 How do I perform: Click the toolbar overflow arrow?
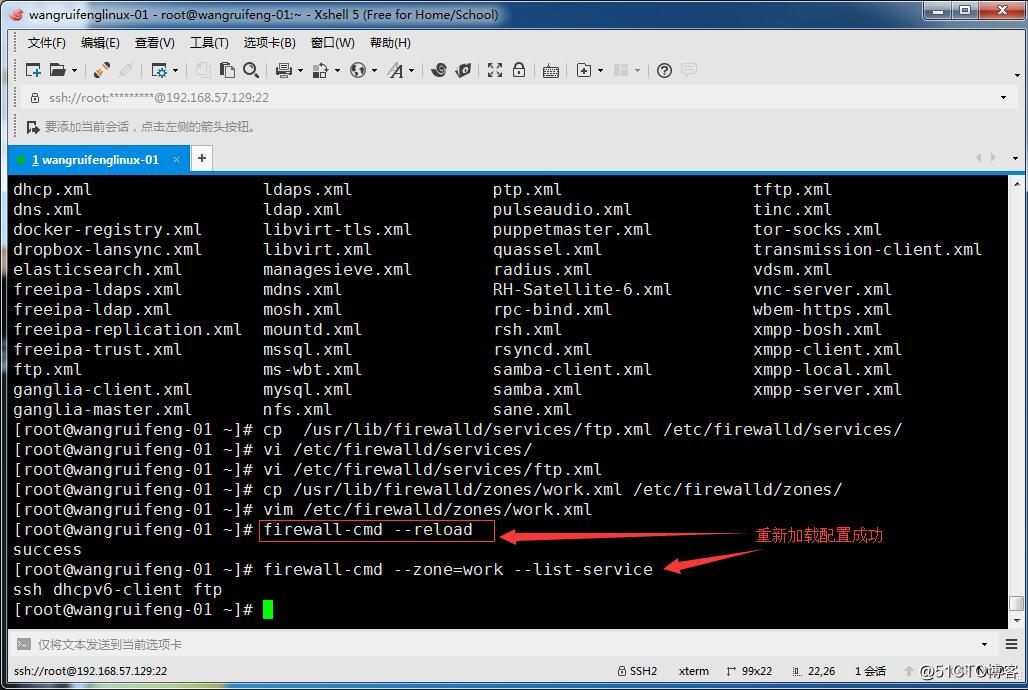(1017, 75)
